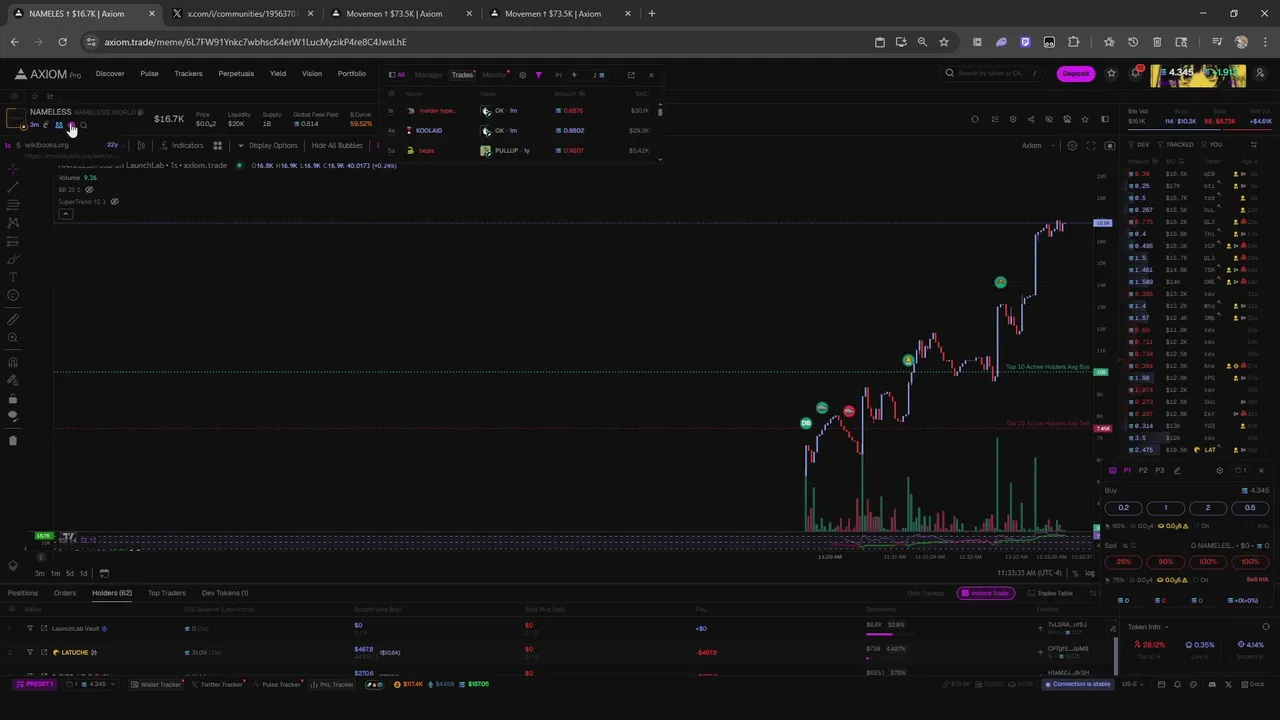The width and height of the screenshot is (1280, 720).
Task: Edit trade presets with pencil icon
Action: (1177, 471)
